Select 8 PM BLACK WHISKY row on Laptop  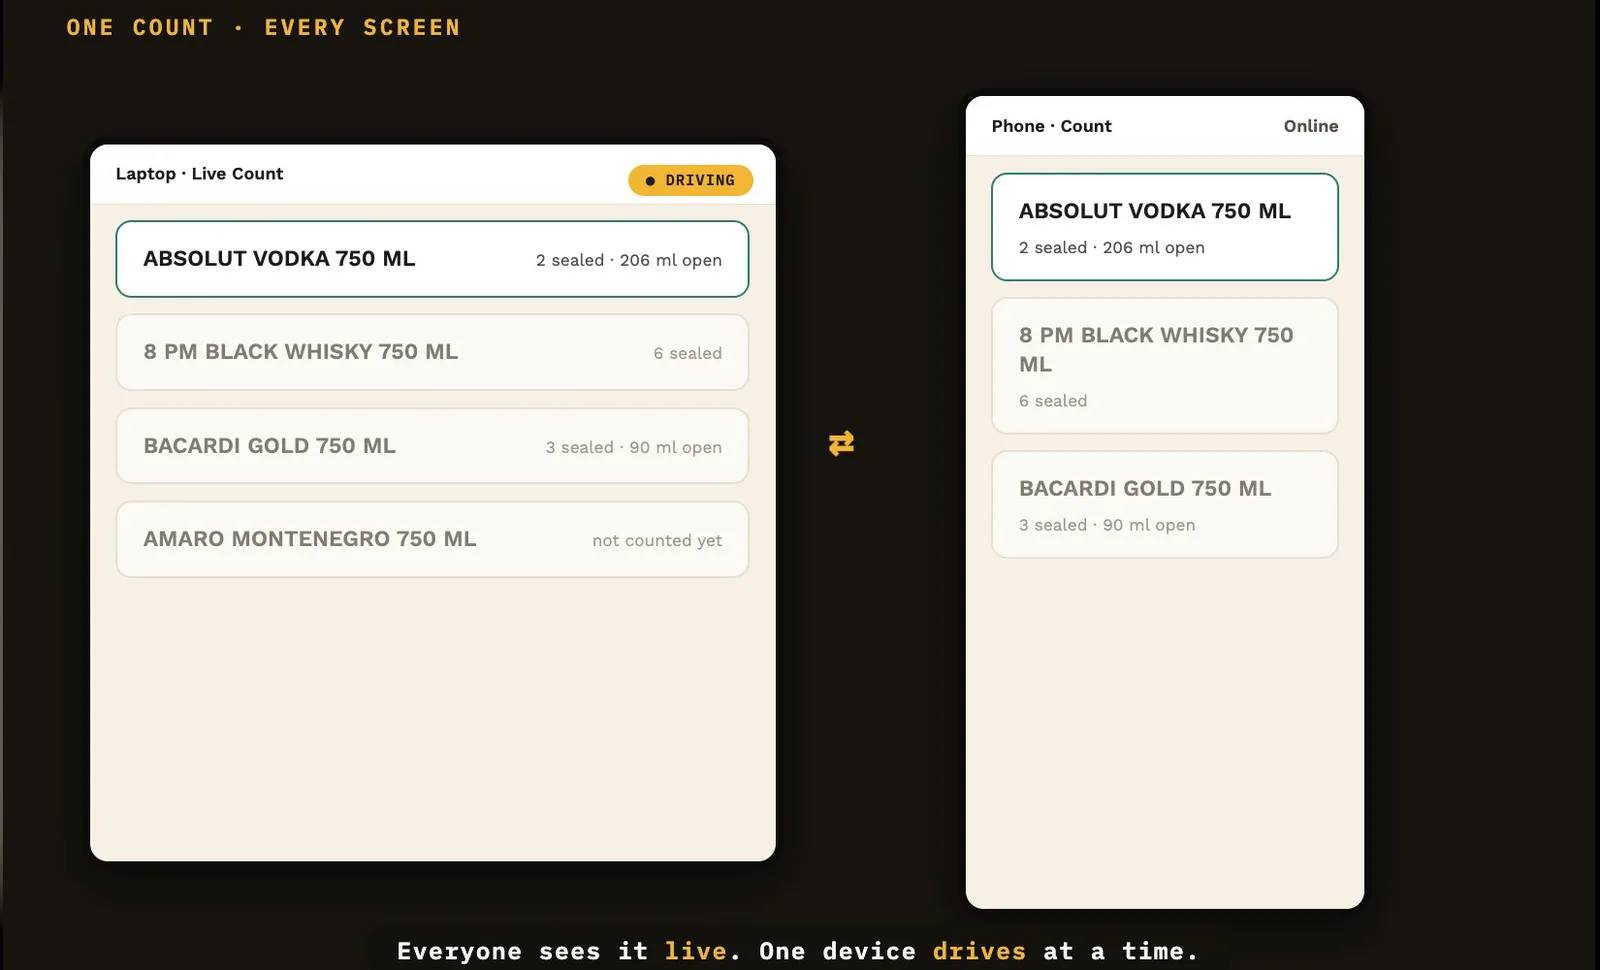pyautogui.click(x=432, y=352)
